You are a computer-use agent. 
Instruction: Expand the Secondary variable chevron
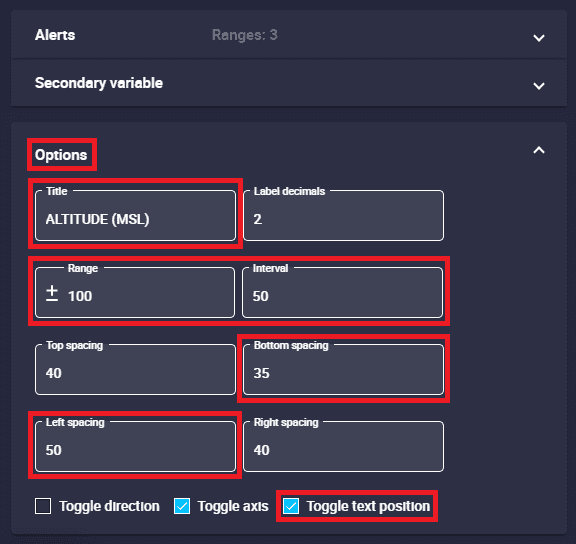pyautogui.click(x=539, y=86)
